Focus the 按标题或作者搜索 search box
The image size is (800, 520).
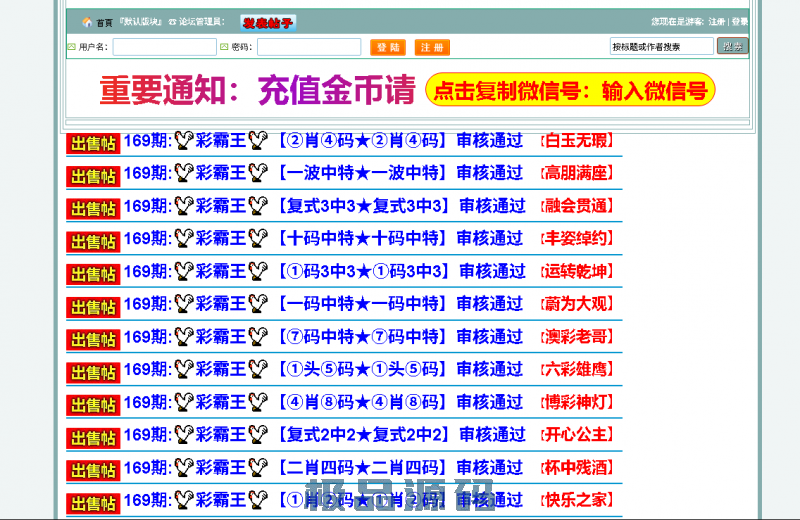(661, 46)
